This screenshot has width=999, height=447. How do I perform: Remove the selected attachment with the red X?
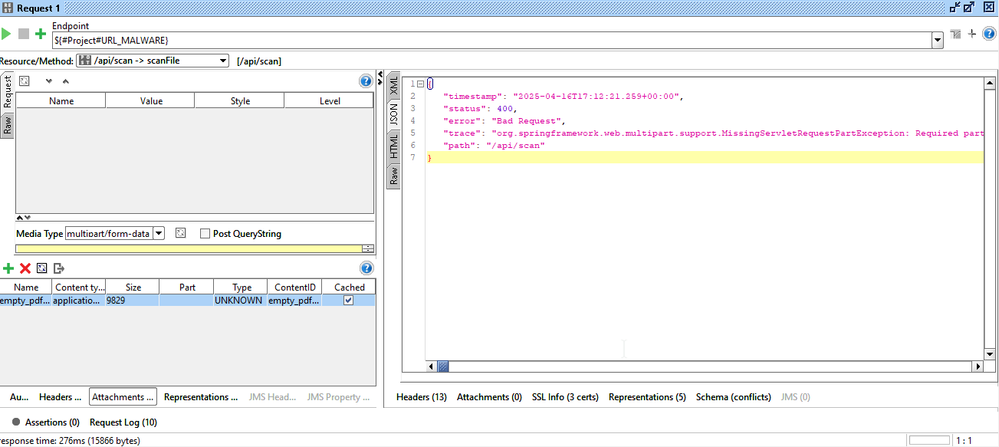[x=25, y=268]
